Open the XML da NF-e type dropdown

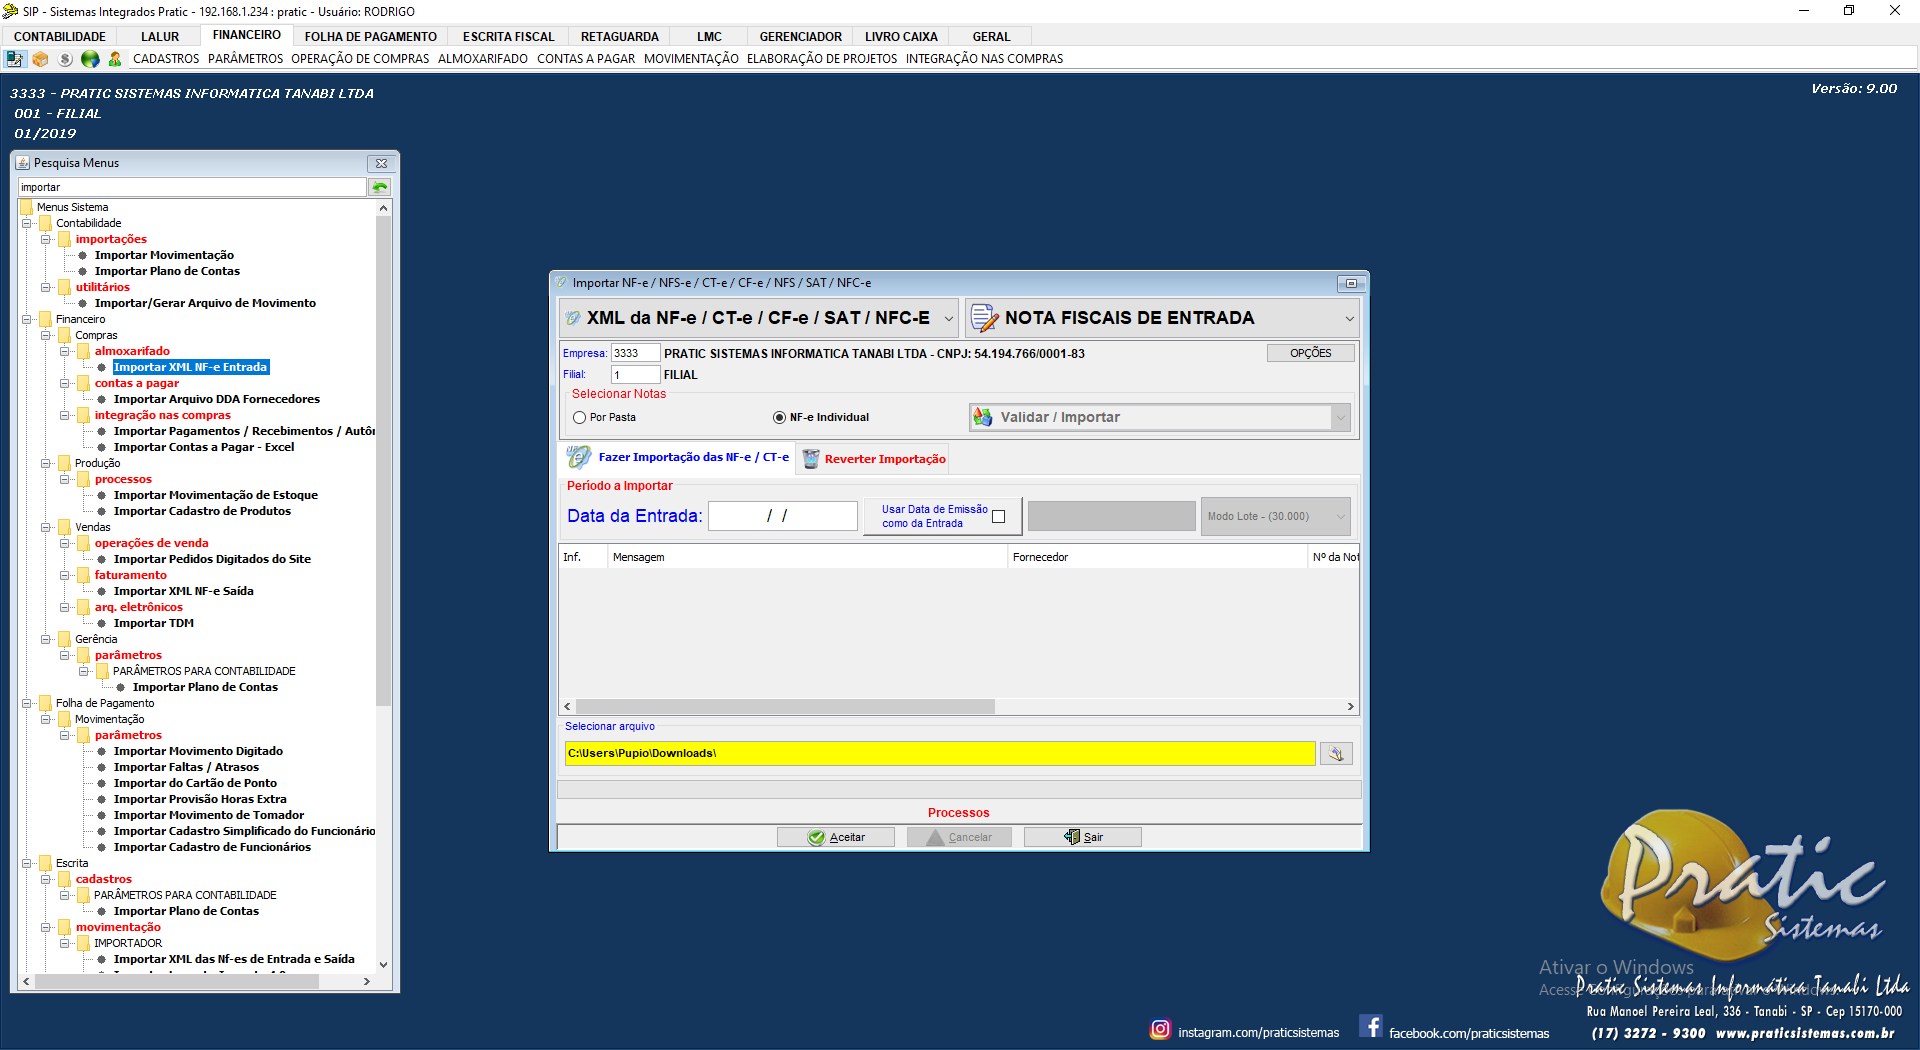[948, 319]
